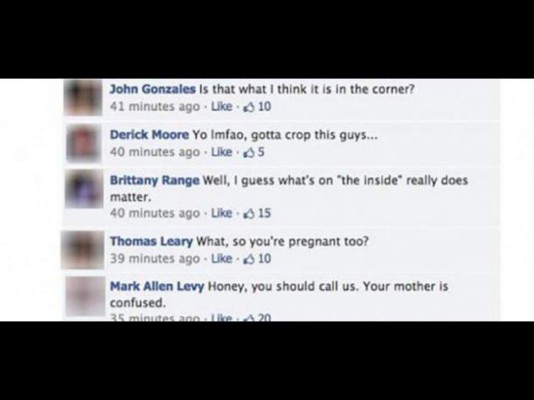Visit John Gonzales' profile via name link

153,89
